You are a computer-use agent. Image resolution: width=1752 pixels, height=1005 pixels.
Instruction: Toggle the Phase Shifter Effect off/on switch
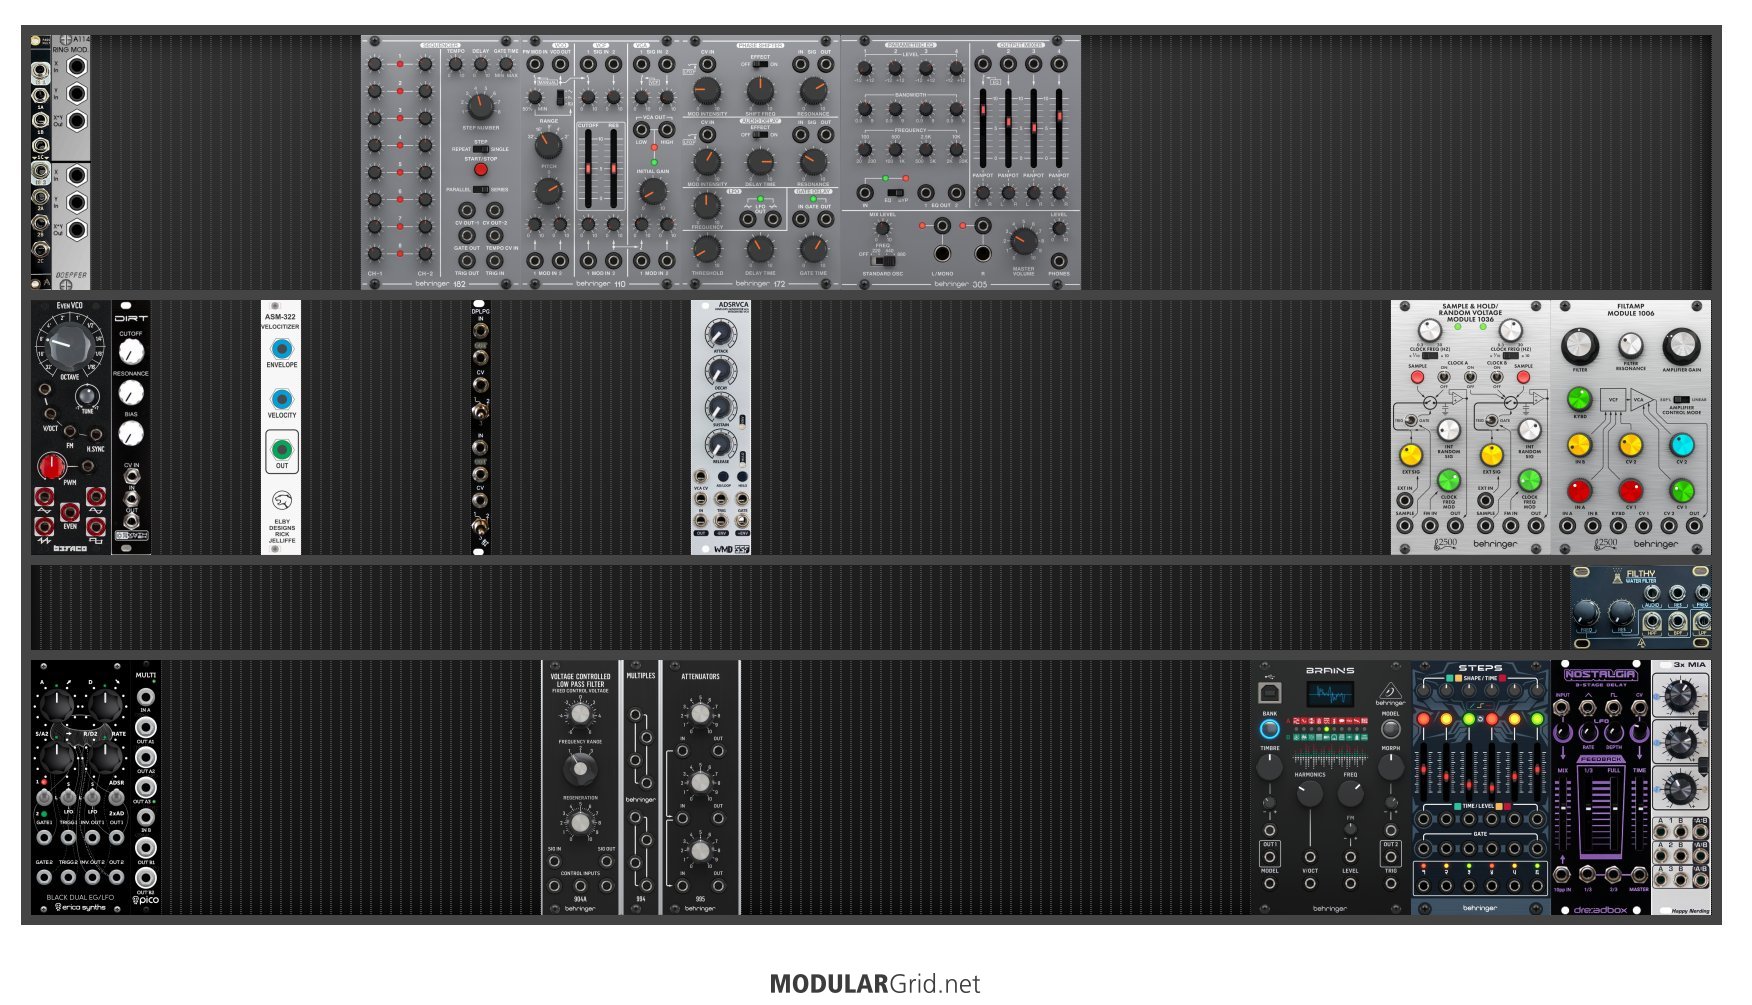(760, 64)
